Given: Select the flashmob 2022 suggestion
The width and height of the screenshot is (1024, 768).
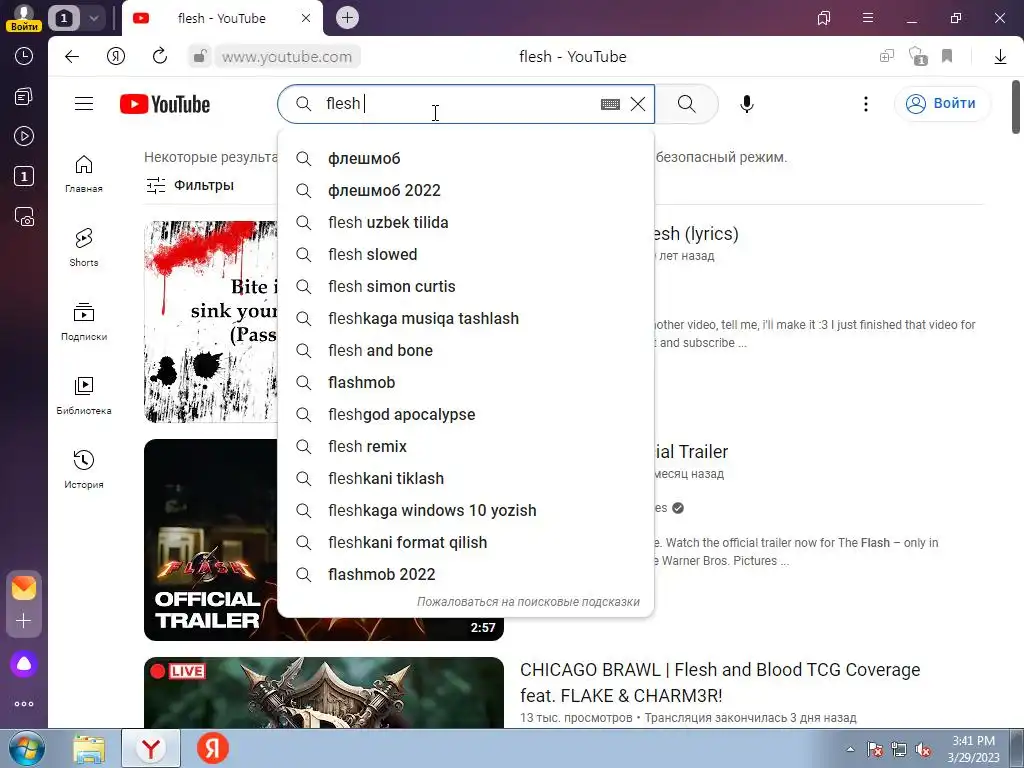Looking at the screenshot, I should pyautogui.click(x=466, y=575).
